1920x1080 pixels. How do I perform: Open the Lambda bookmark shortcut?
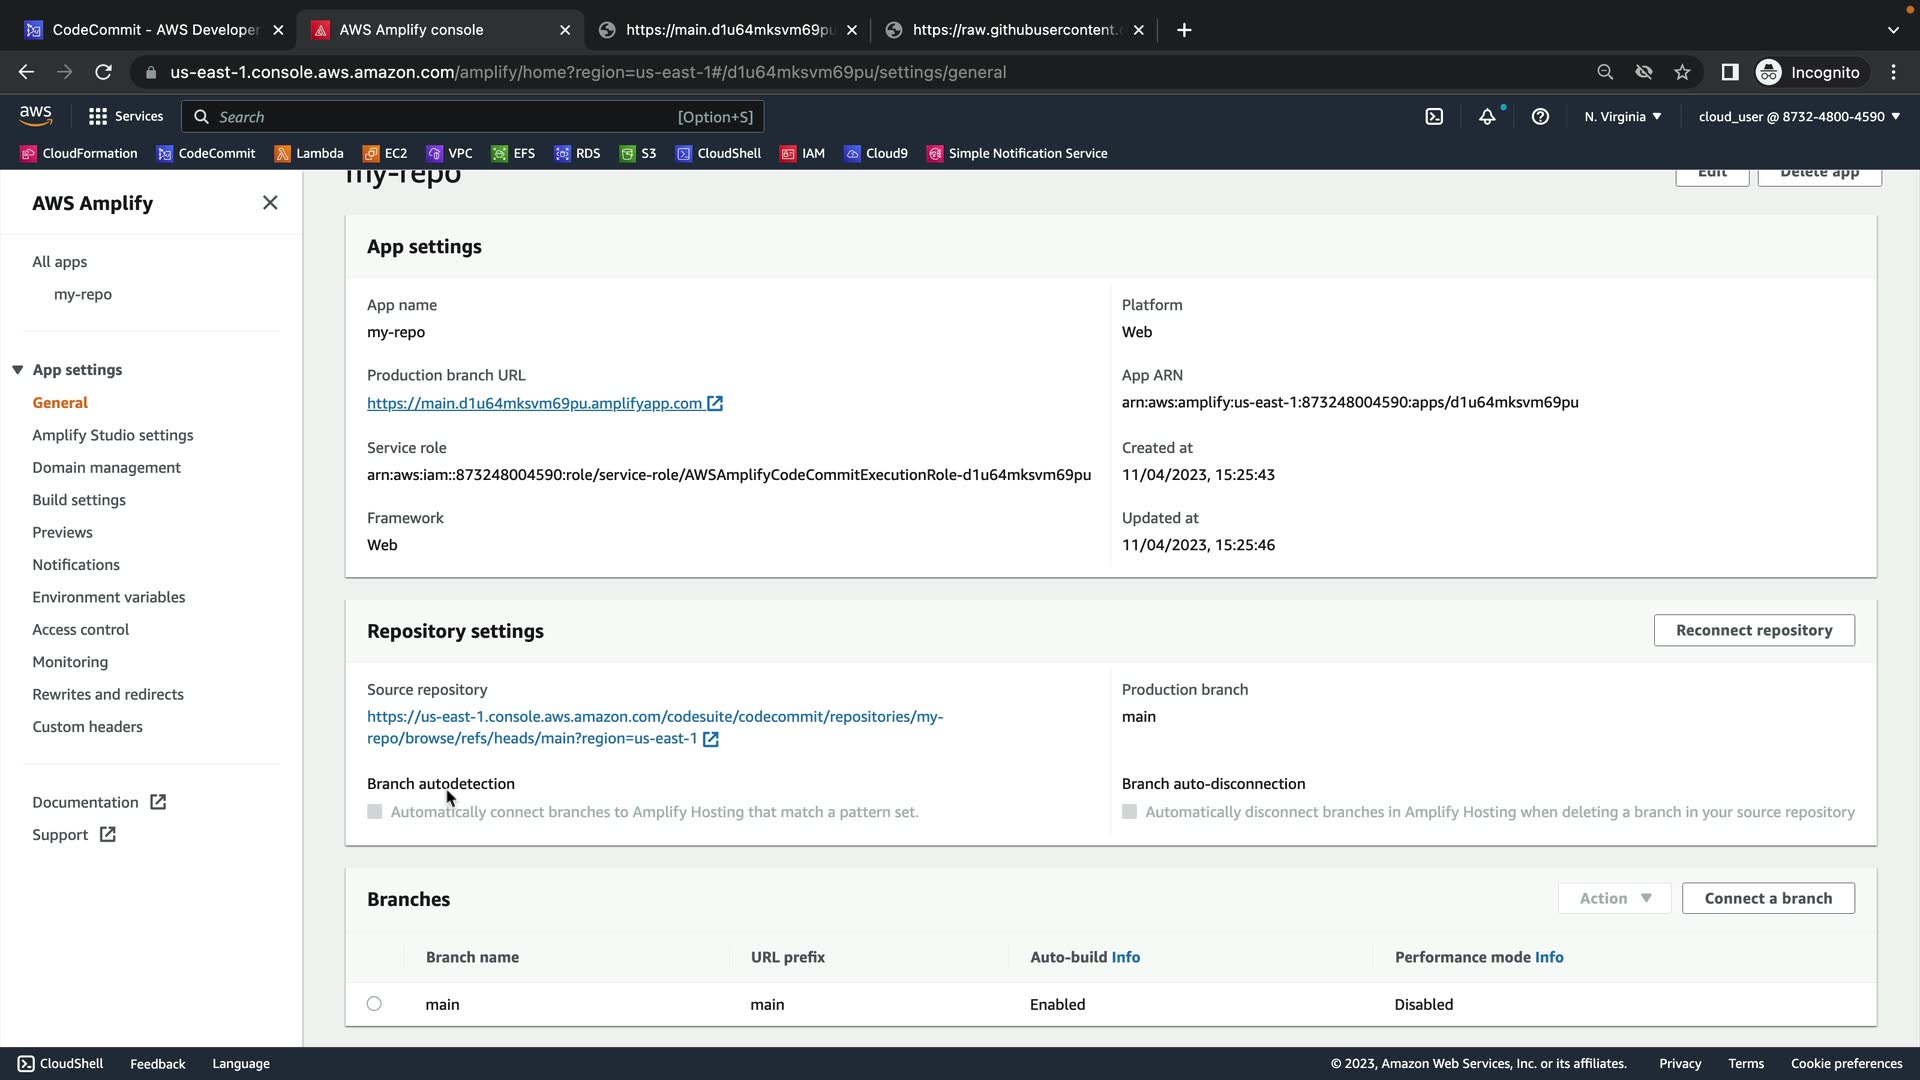[x=309, y=153]
